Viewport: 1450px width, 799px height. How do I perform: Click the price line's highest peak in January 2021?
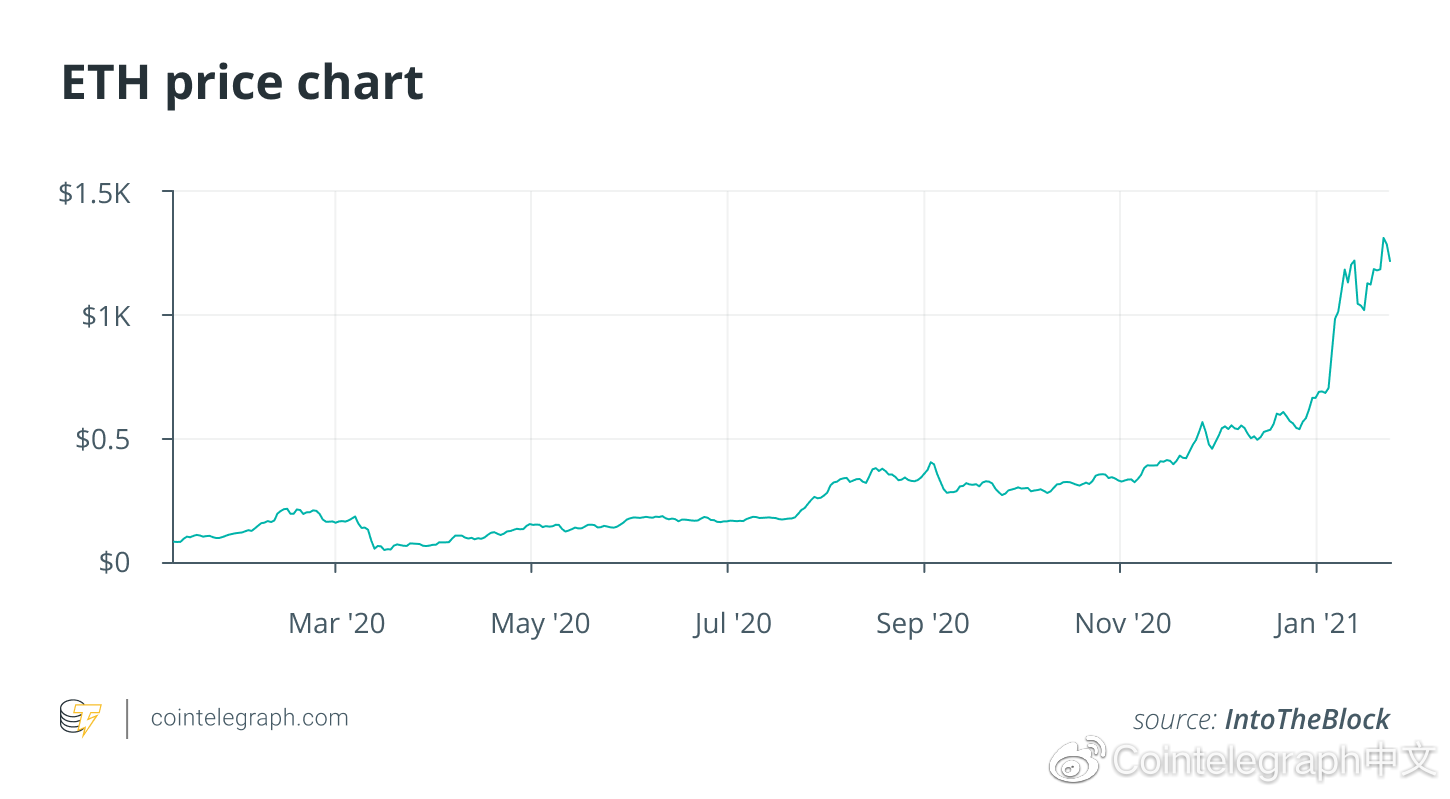tap(1384, 238)
